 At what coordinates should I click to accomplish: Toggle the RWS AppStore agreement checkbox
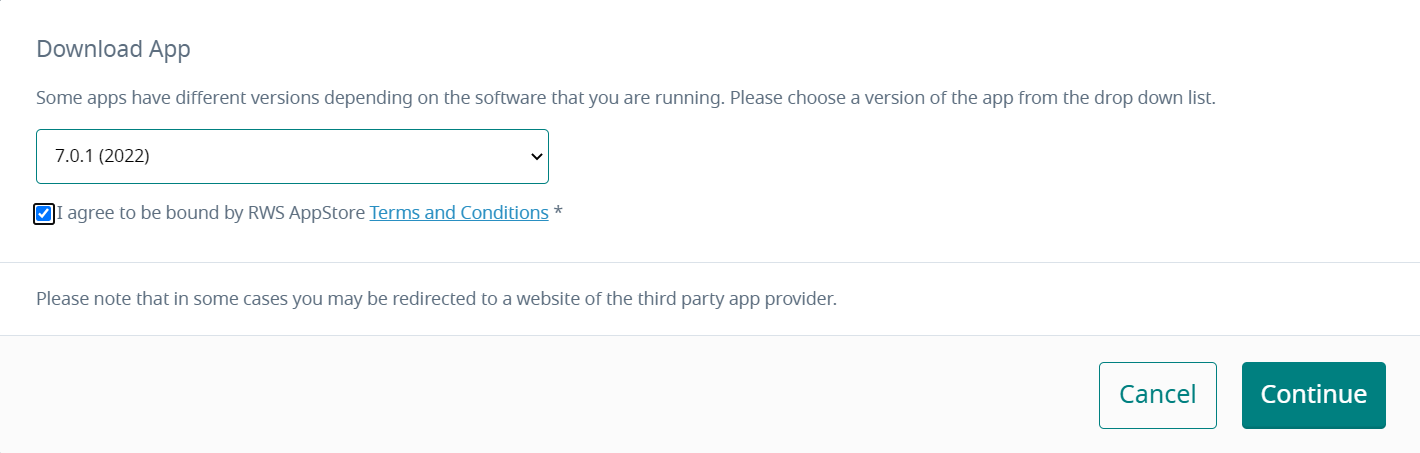[x=44, y=213]
